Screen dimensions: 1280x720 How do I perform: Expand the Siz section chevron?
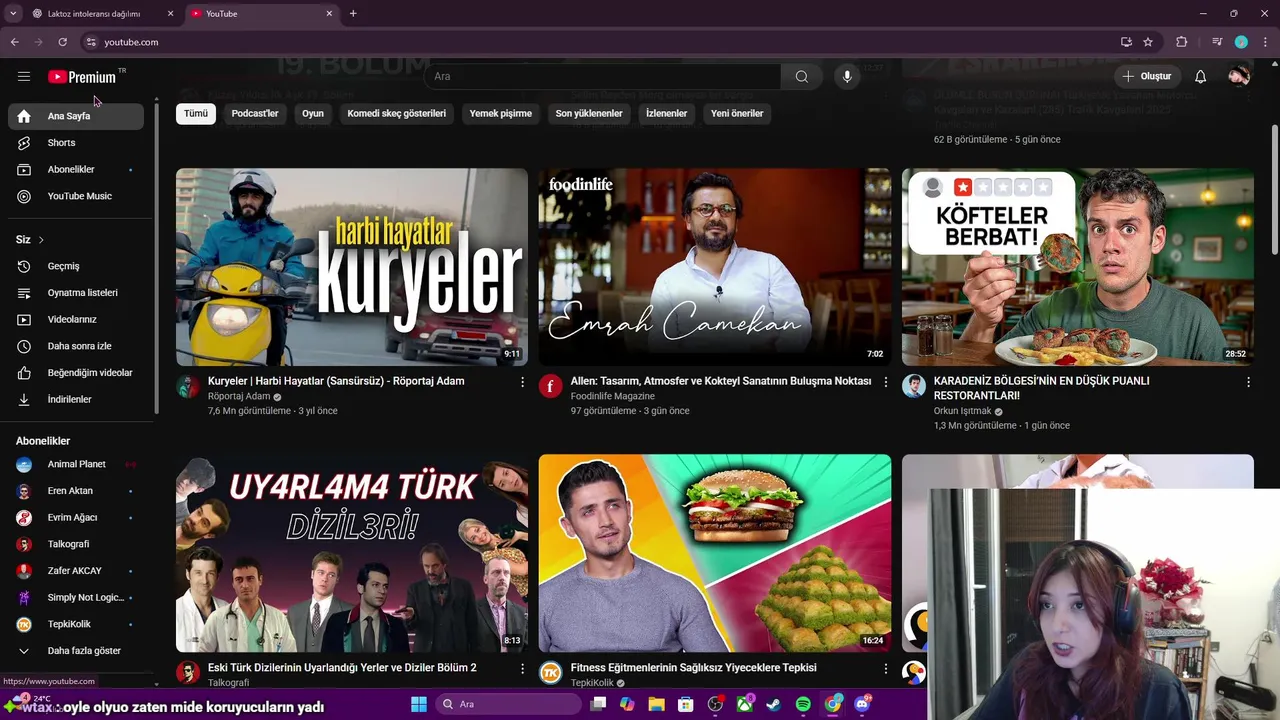[41, 240]
